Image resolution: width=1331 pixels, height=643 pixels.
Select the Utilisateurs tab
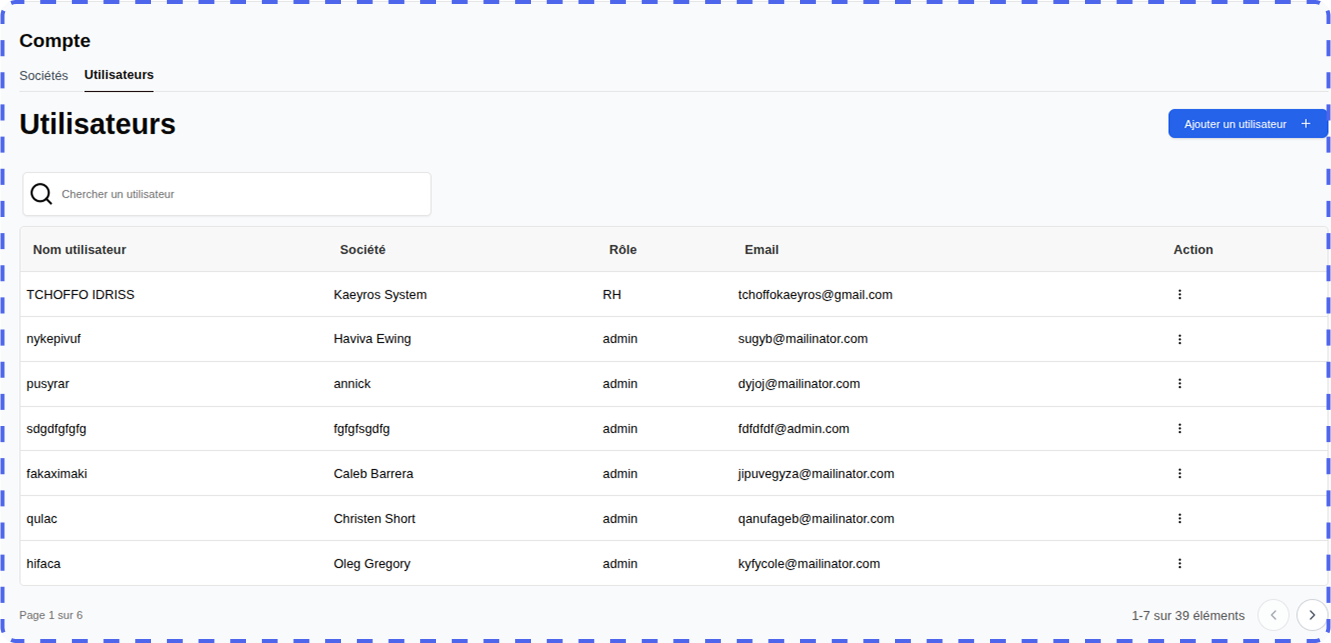pos(119,76)
